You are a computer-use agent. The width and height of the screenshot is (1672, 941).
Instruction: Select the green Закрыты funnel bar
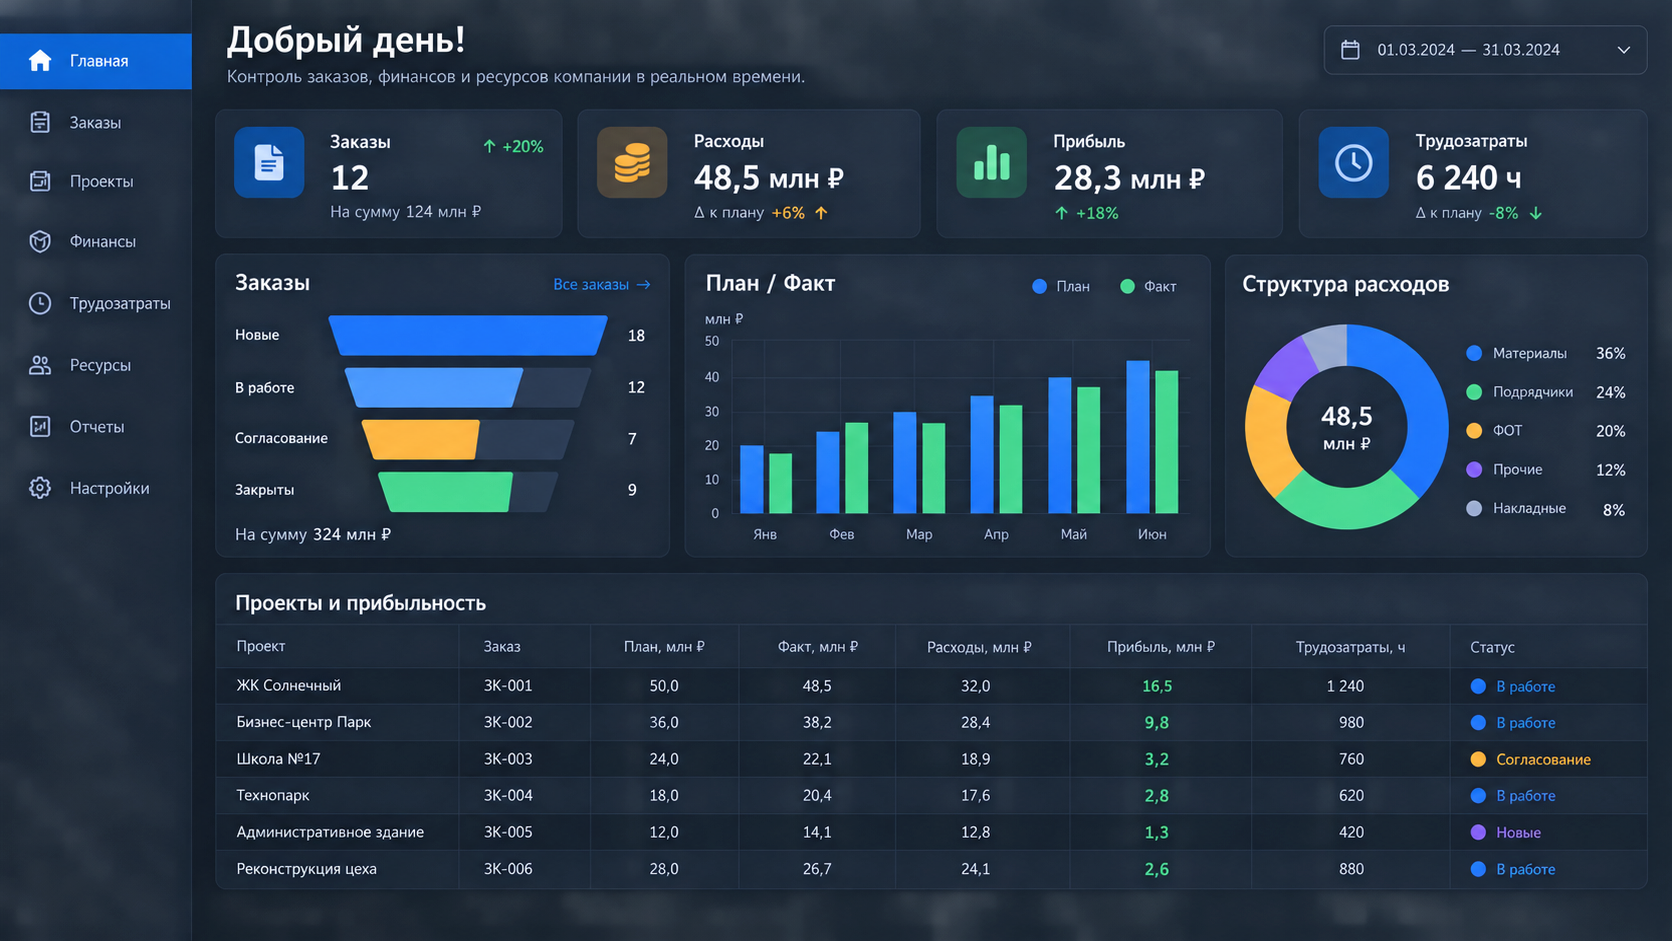tap(446, 491)
